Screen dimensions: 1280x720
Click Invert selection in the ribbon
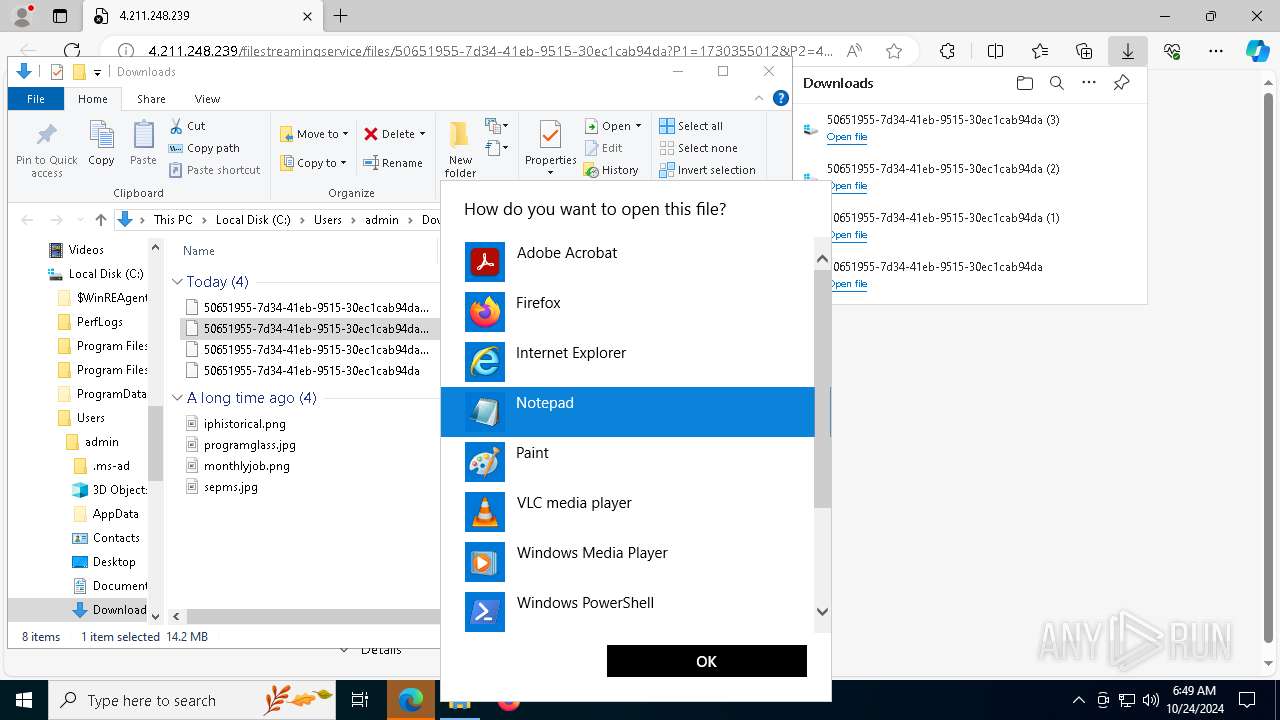[707, 170]
